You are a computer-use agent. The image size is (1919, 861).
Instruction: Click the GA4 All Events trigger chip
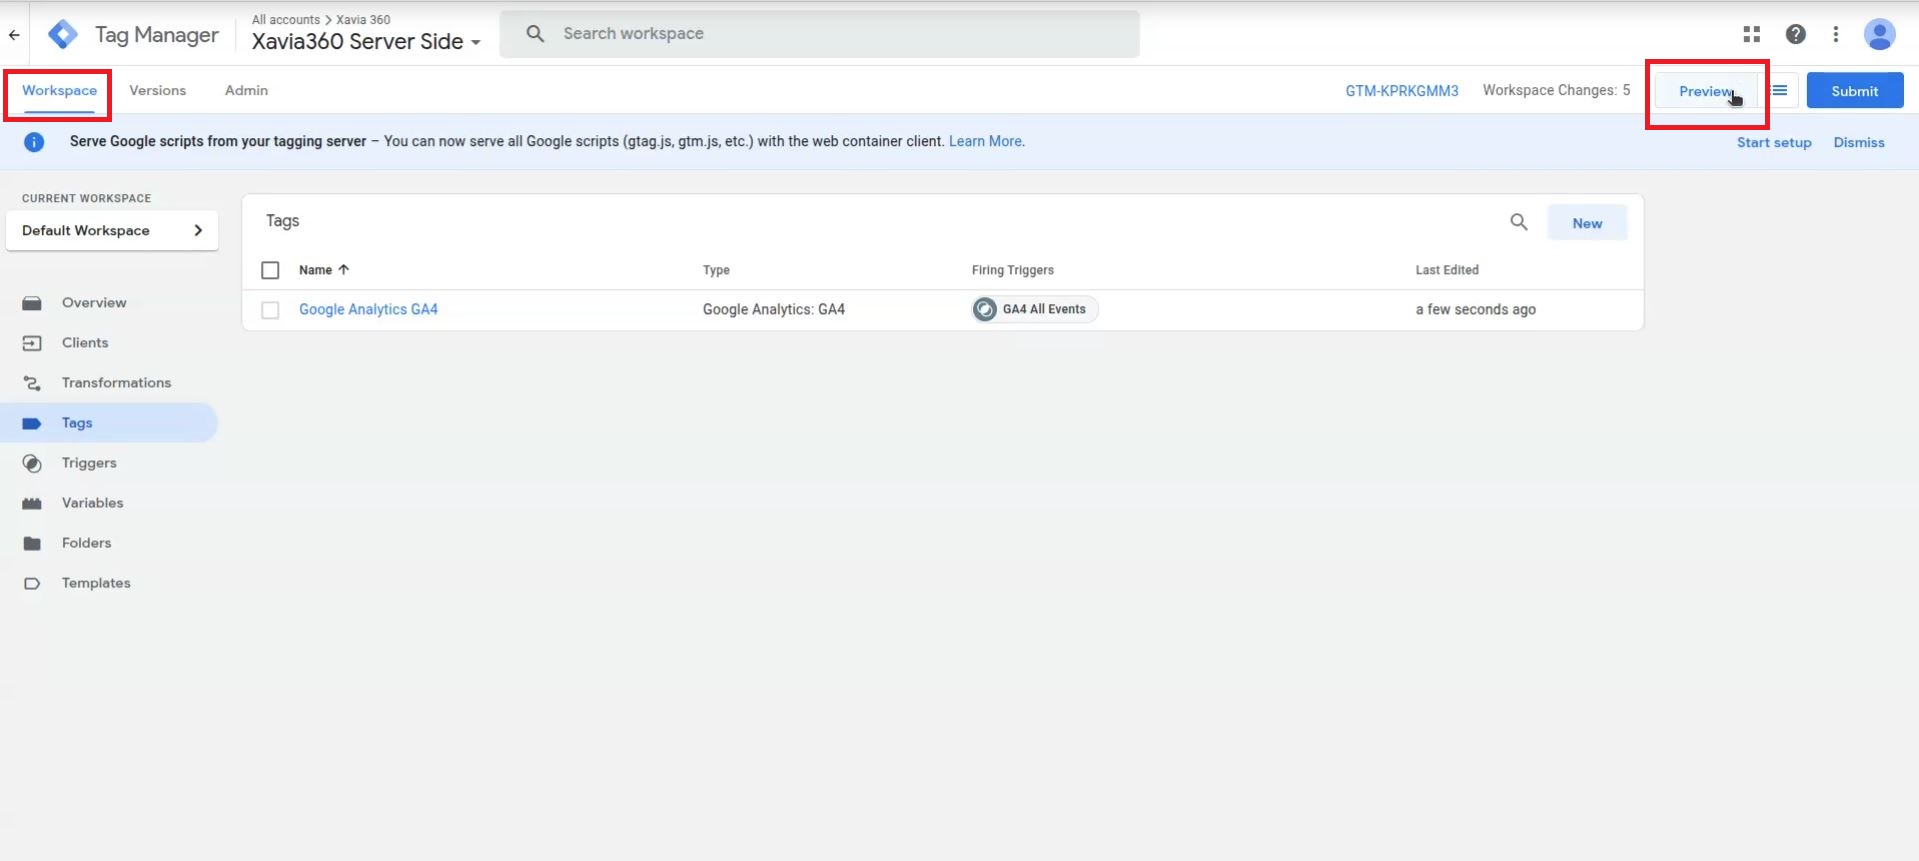(1035, 309)
